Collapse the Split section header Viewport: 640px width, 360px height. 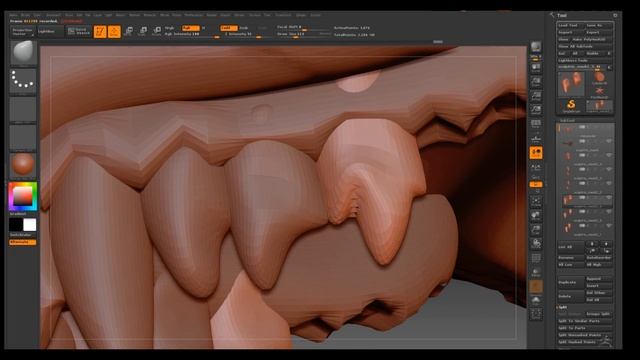563,307
